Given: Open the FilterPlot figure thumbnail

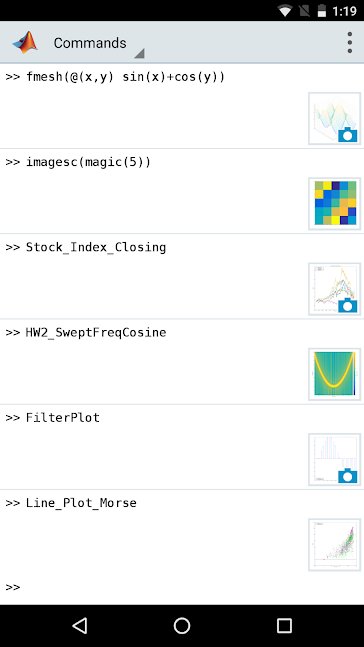Looking at the screenshot, I should pos(334,459).
